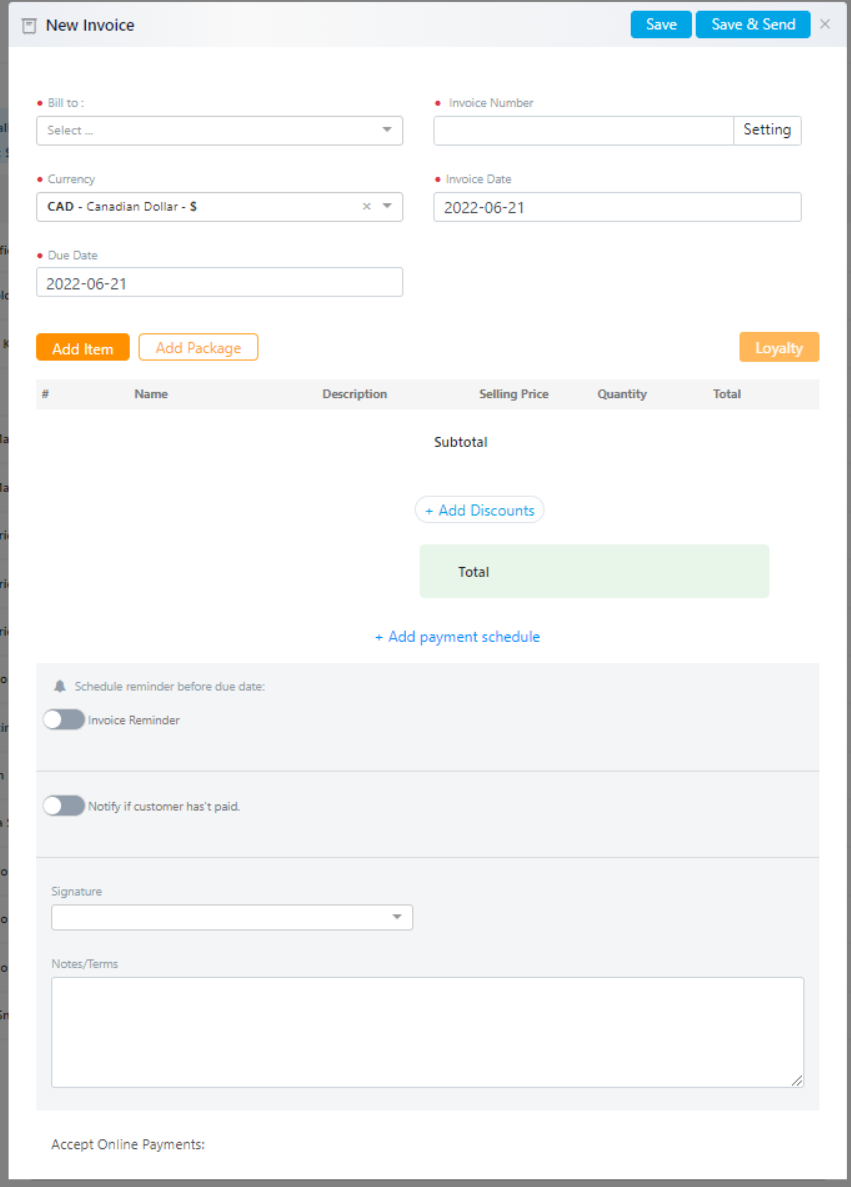Click the Due Date field

coord(220,282)
